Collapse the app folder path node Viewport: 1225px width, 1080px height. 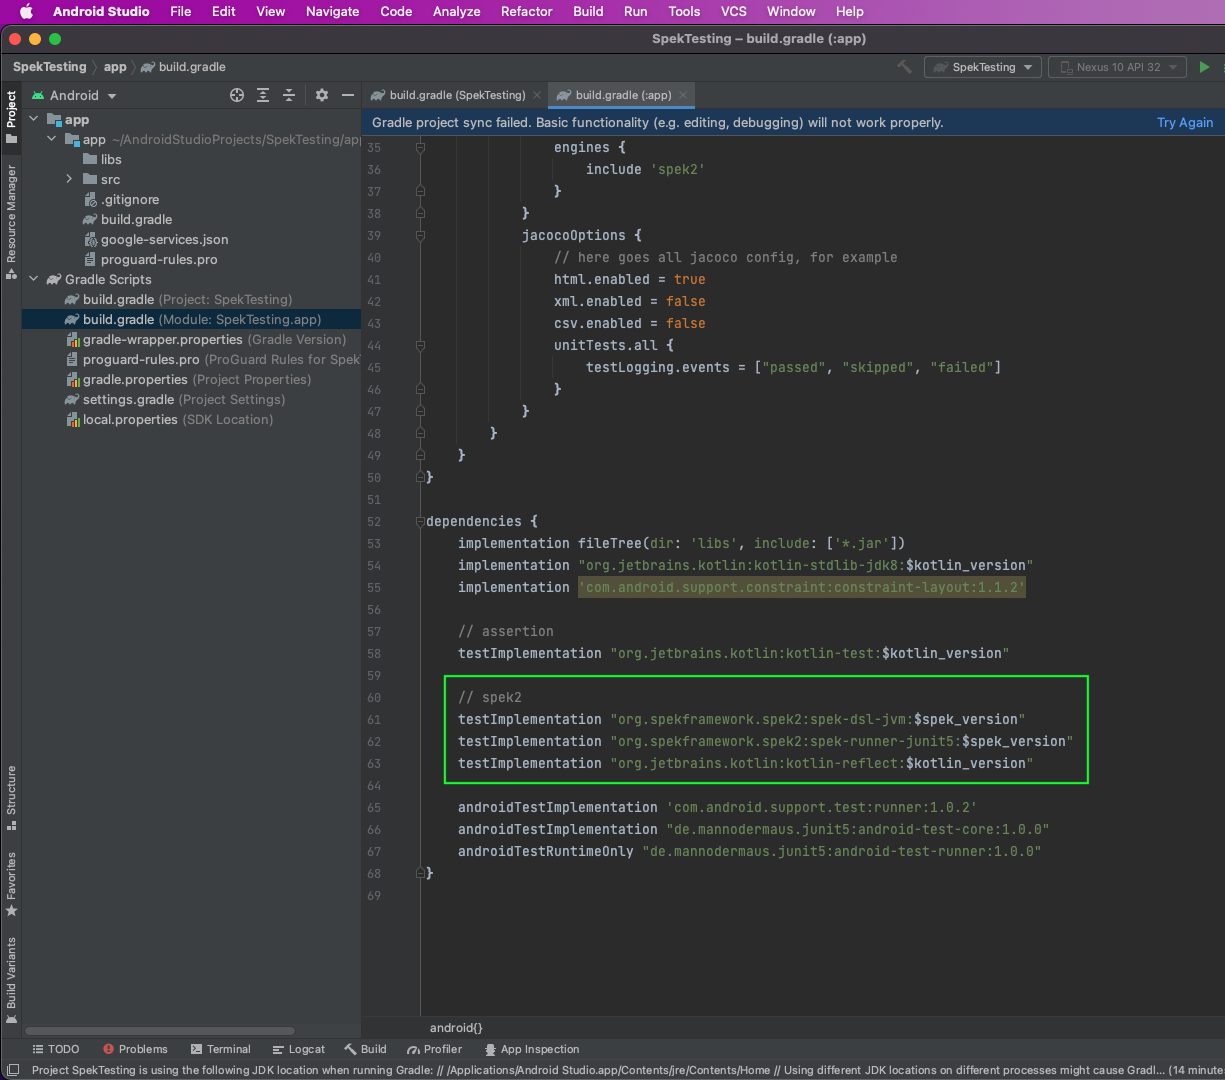(x=52, y=139)
